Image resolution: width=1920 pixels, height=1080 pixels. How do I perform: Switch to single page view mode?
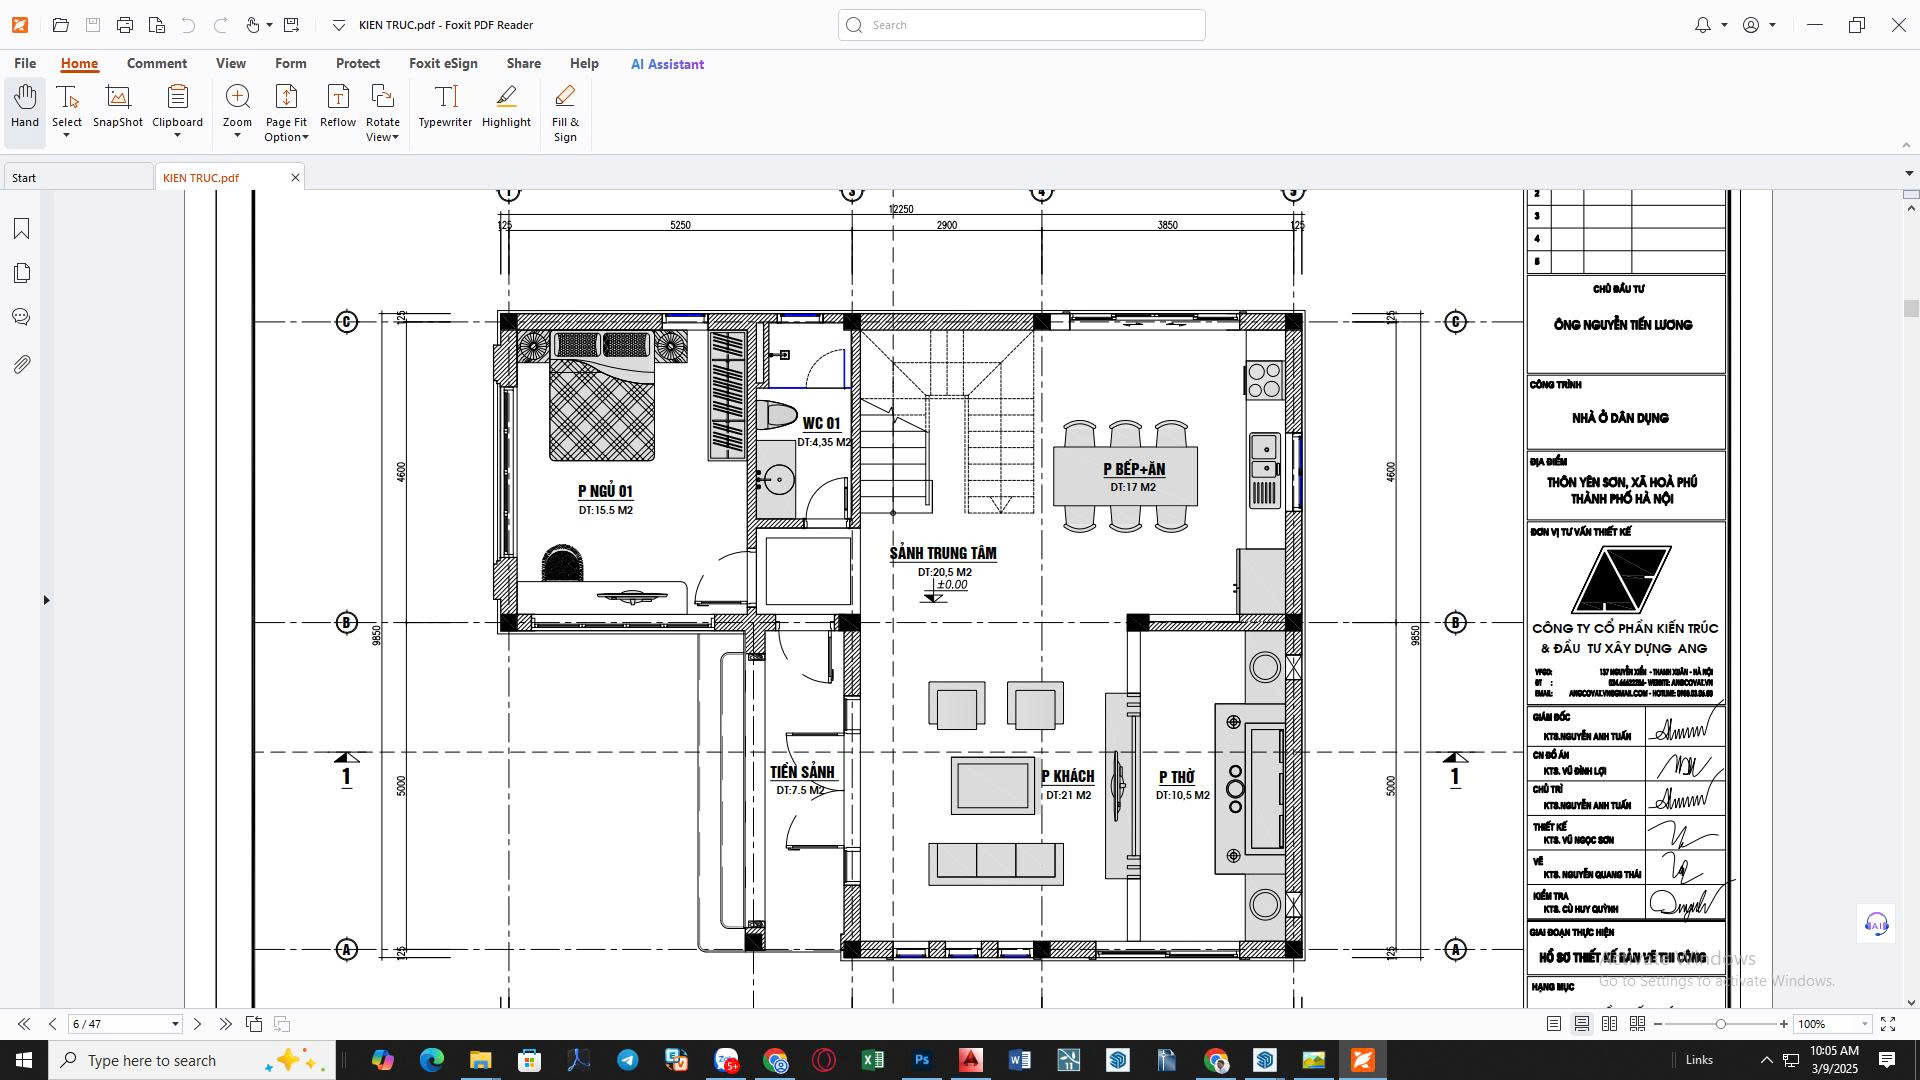point(1554,1024)
